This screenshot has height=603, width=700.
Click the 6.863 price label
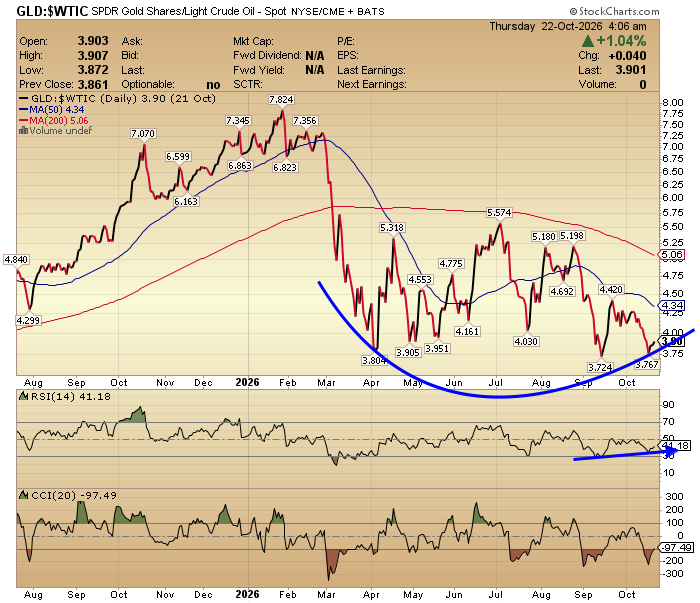click(240, 166)
